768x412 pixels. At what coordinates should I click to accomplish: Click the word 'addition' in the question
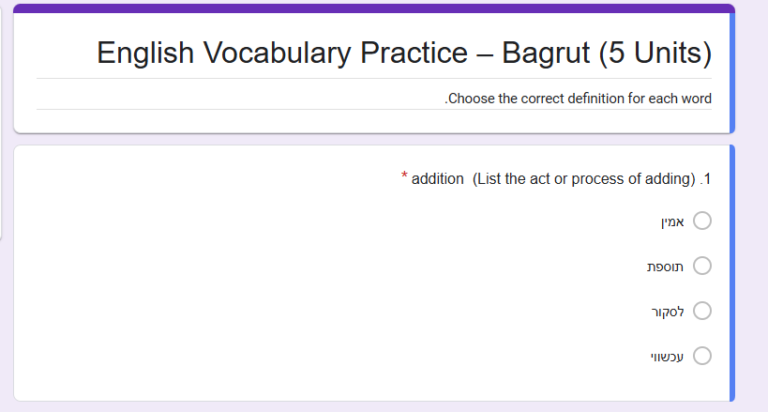[438, 179]
